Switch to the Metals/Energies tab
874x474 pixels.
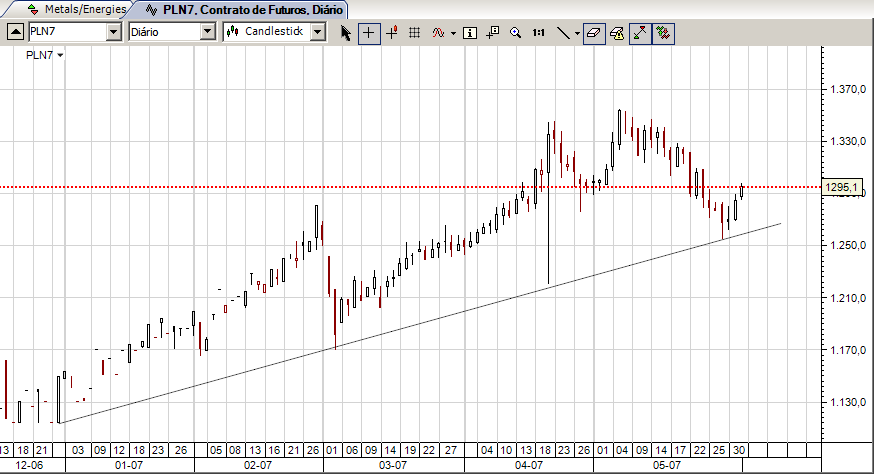78,9
